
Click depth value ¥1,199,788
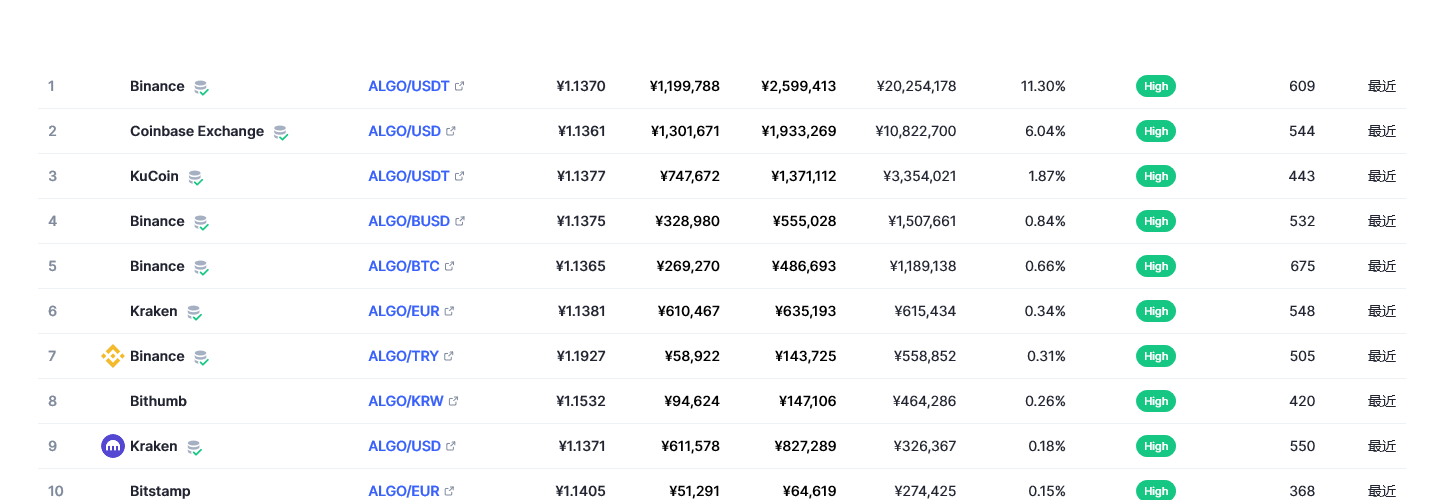click(x=685, y=86)
